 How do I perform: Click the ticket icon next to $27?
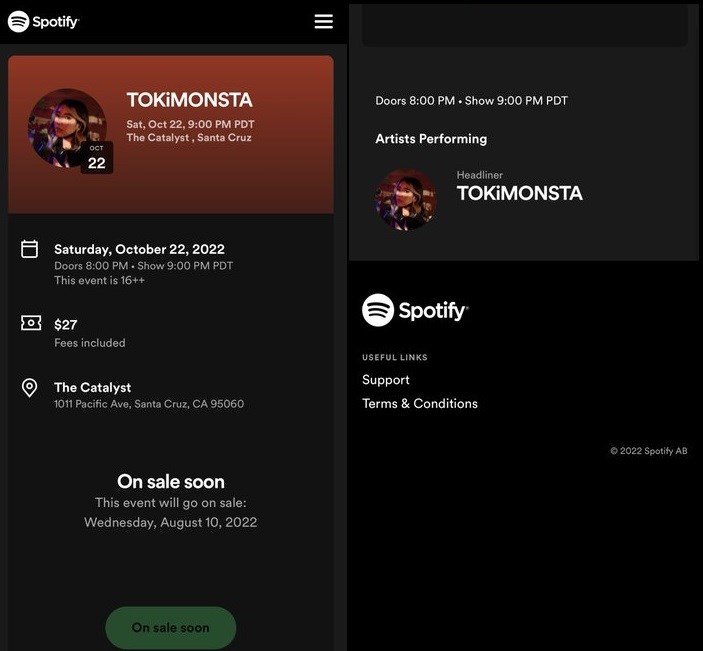coord(31,322)
